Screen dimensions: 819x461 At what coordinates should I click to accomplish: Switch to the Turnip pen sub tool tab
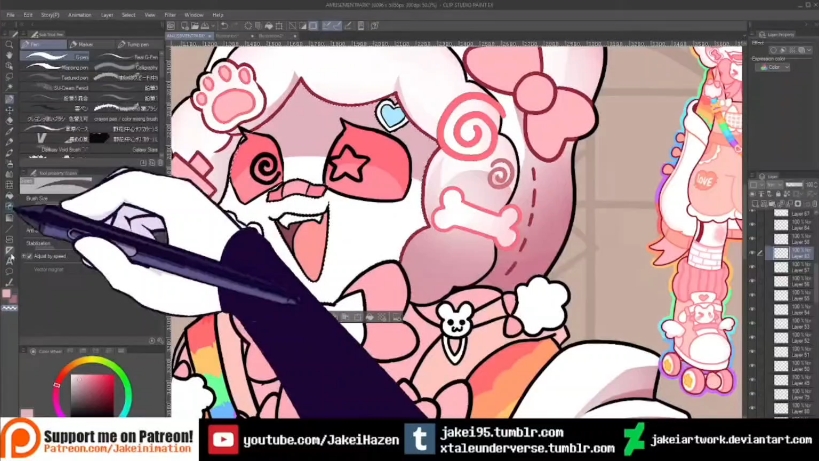[x=138, y=44]
